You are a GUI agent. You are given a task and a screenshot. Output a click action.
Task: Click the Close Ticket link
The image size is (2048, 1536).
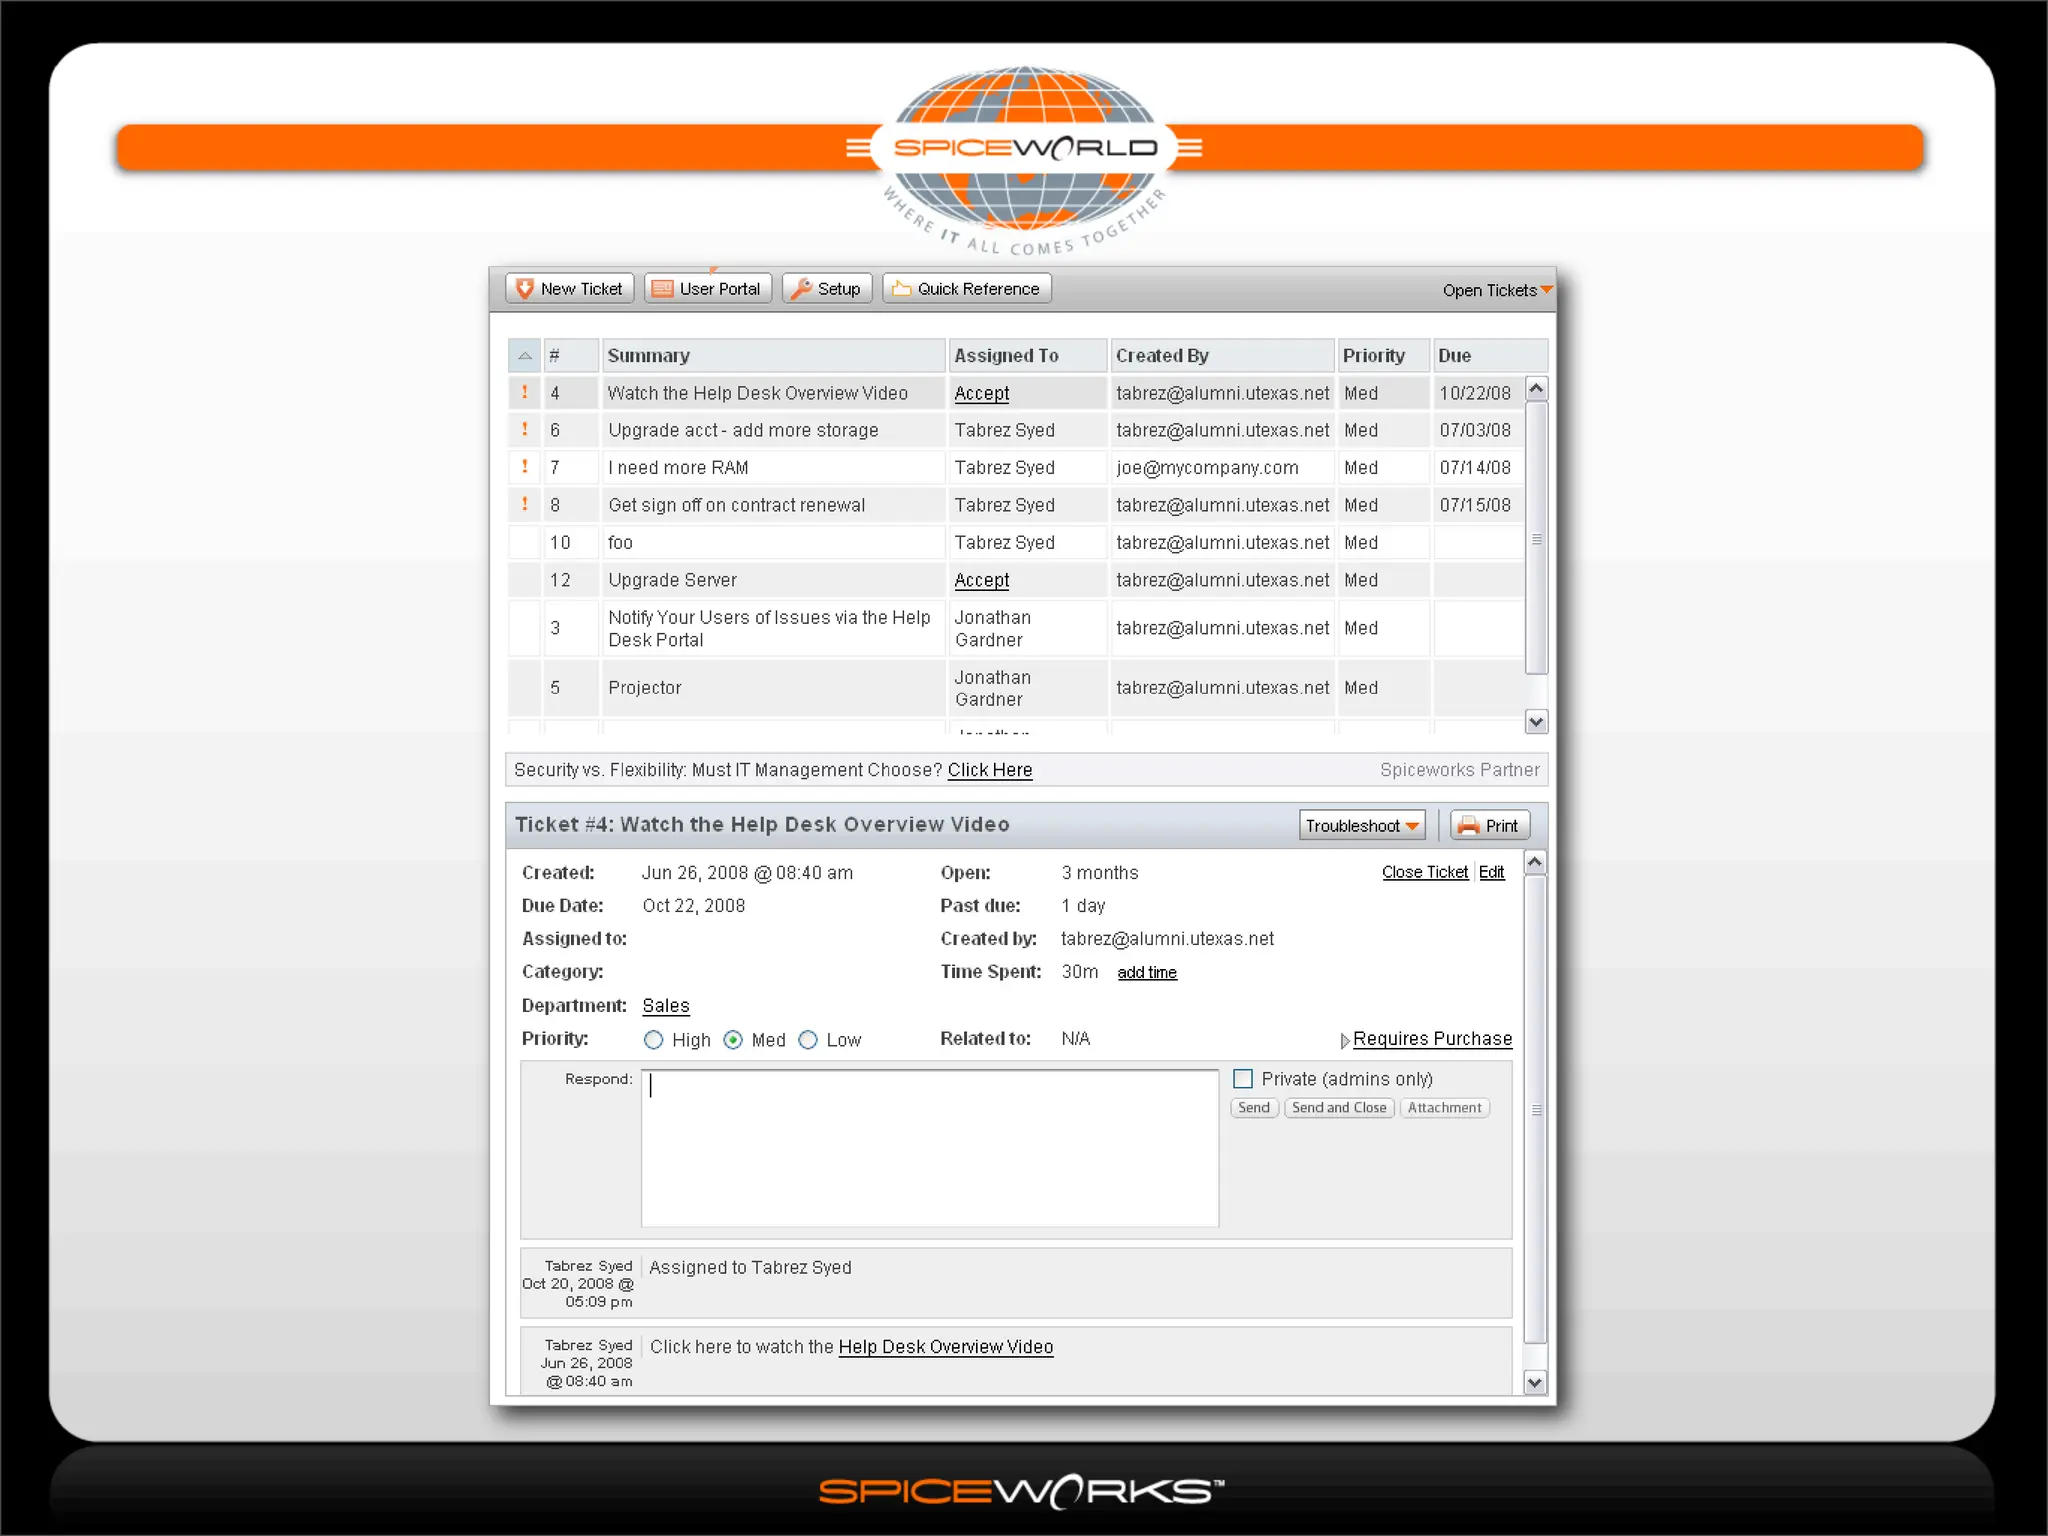pyautogui.click(x=1425, y=872)
